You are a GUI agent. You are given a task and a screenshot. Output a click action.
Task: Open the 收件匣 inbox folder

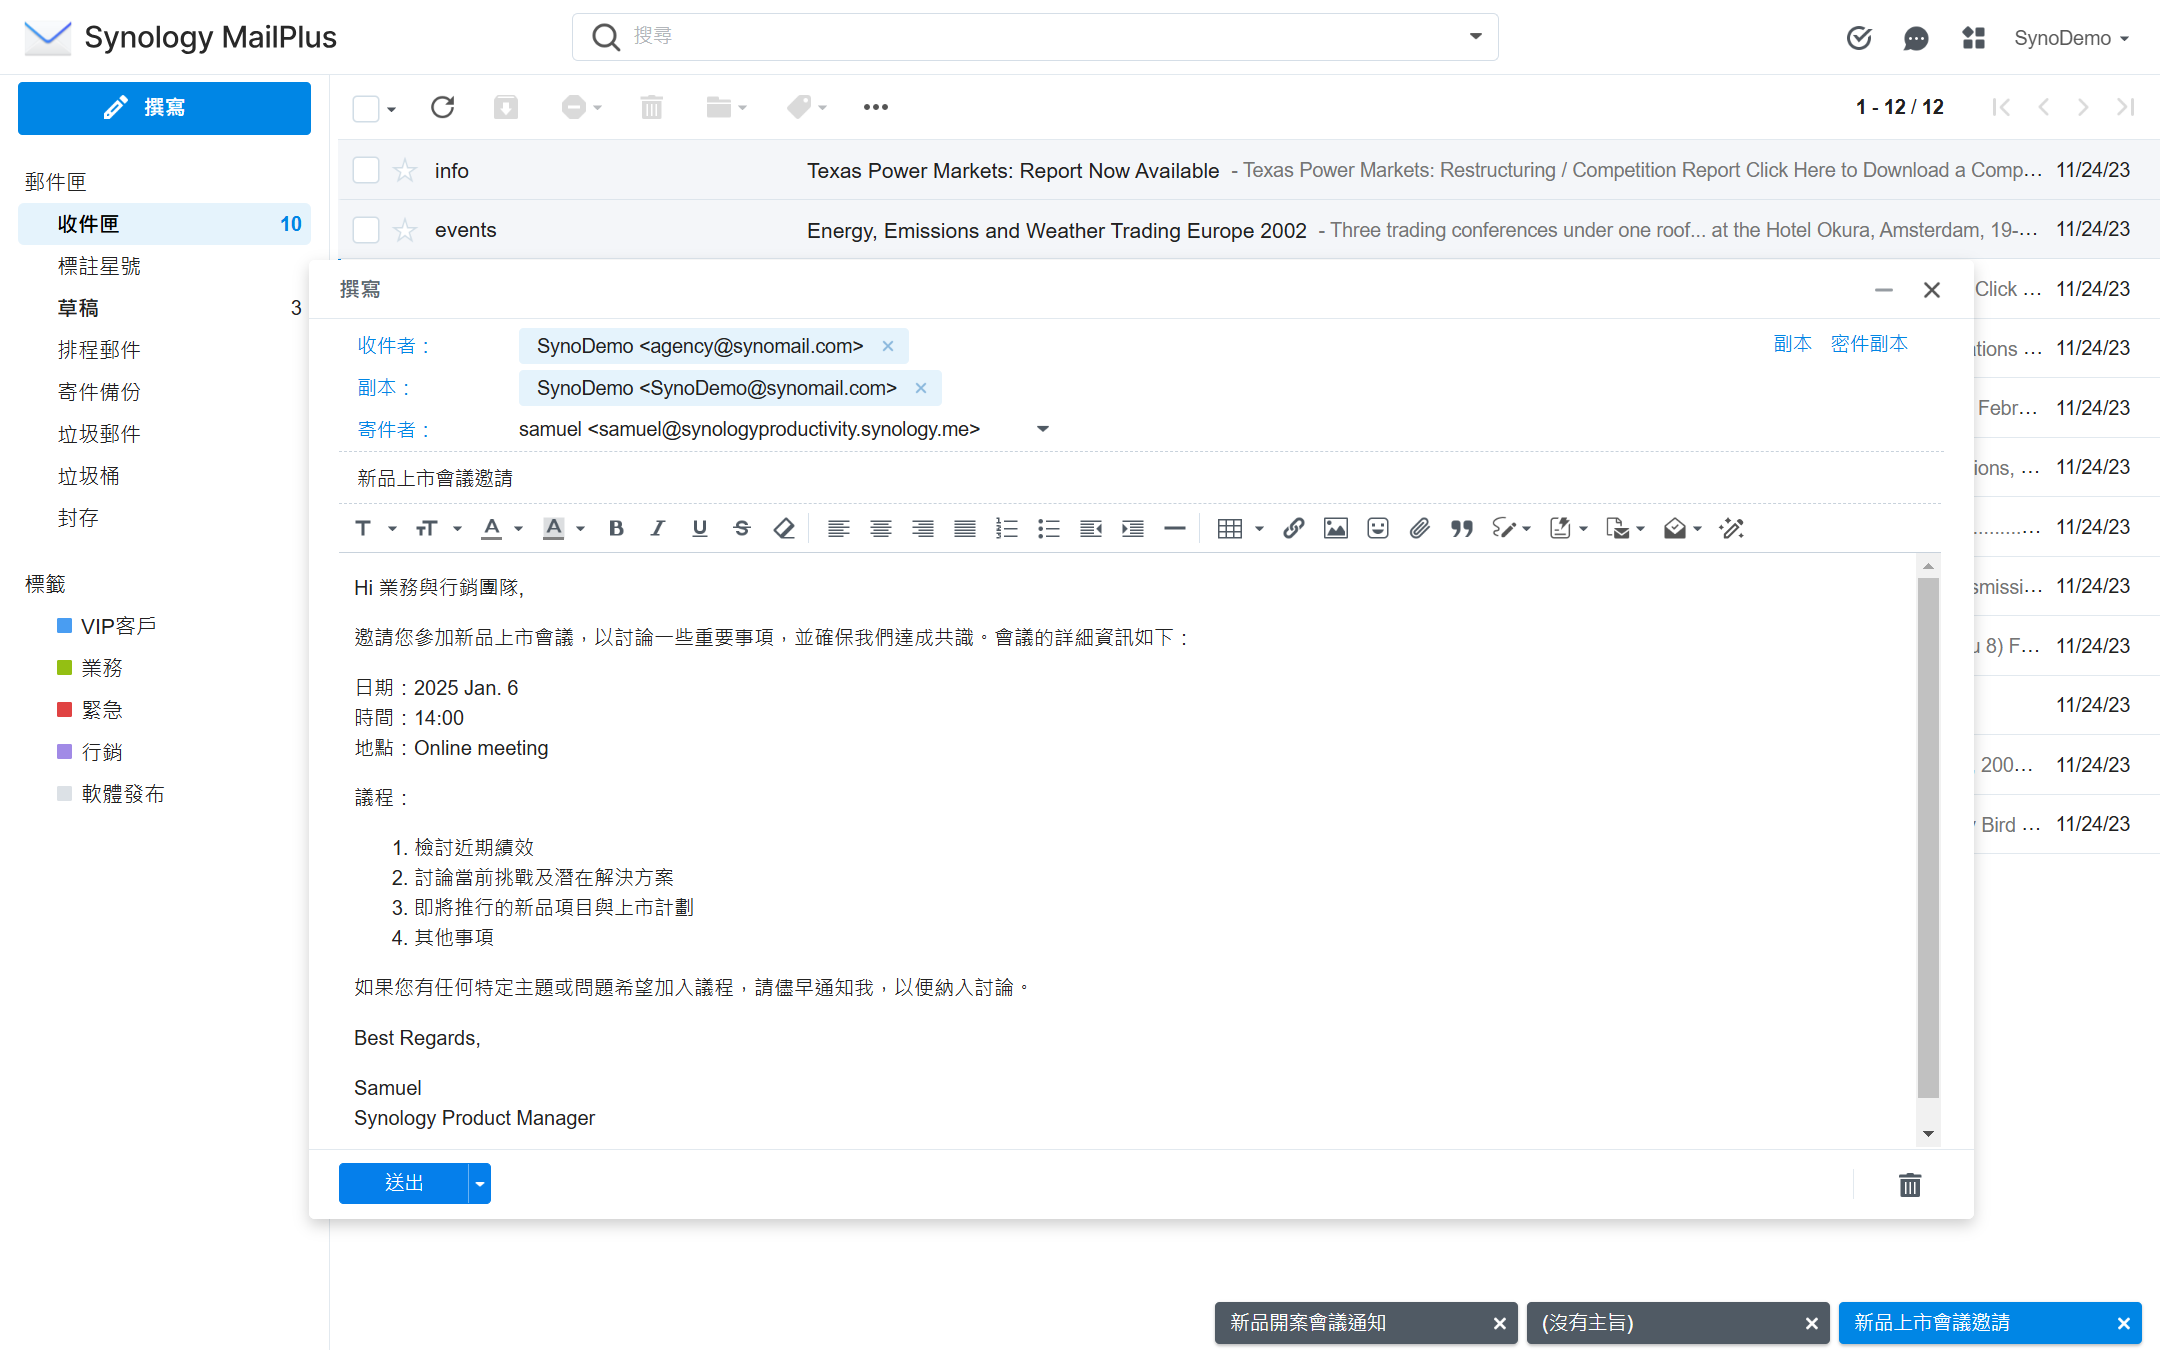point(164,224)
